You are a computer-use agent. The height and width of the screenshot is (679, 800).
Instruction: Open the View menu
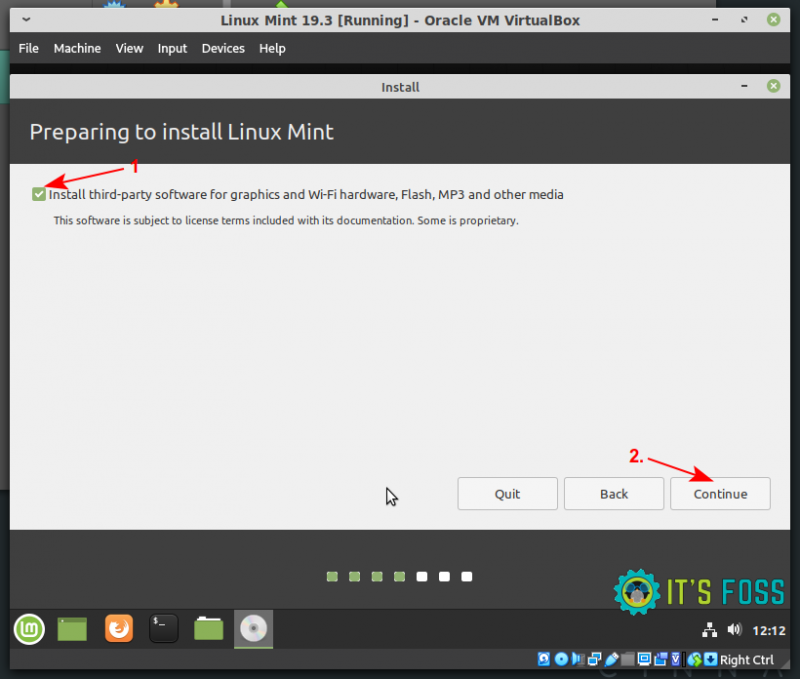(129, 48)
